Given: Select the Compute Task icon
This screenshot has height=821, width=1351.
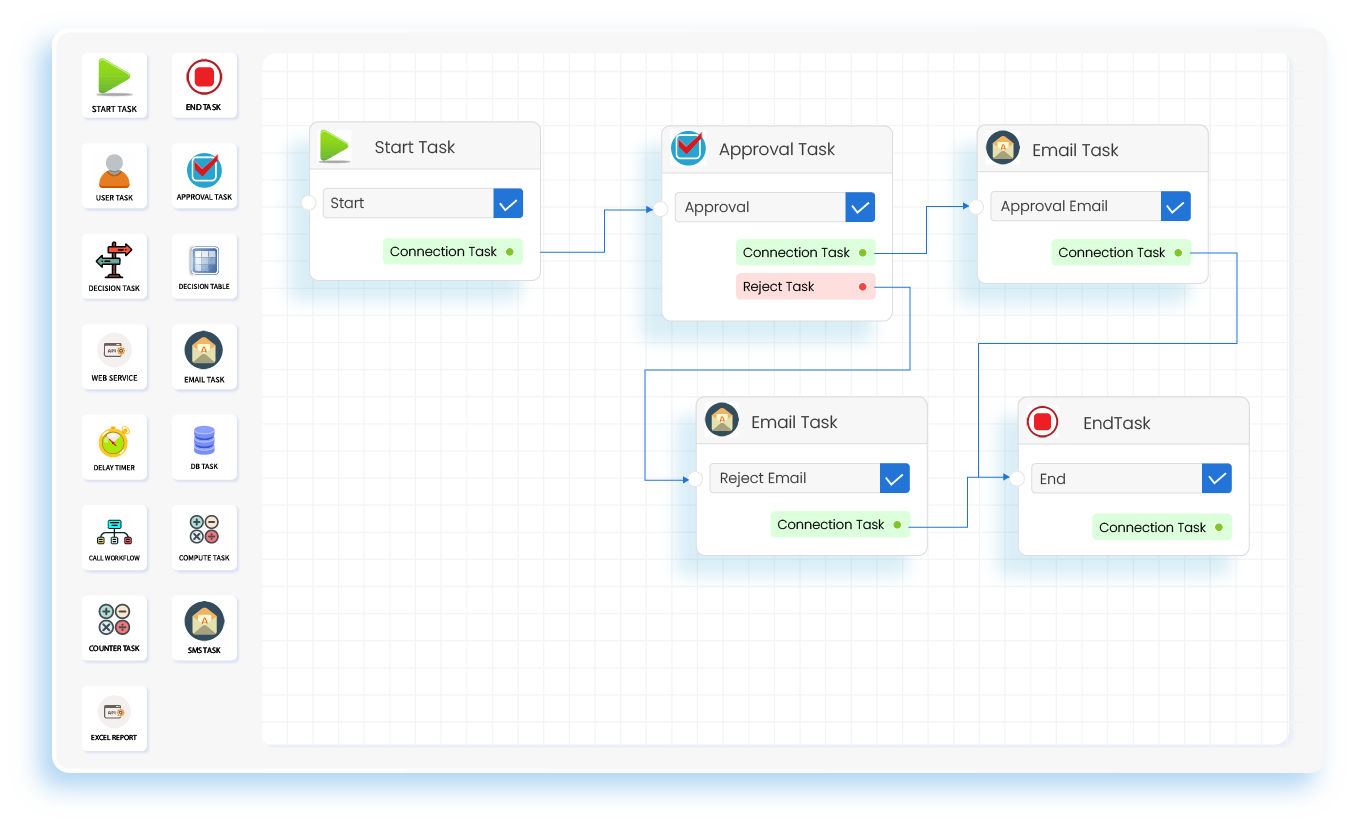Looking at the screenshot, I should pos(204,531).
